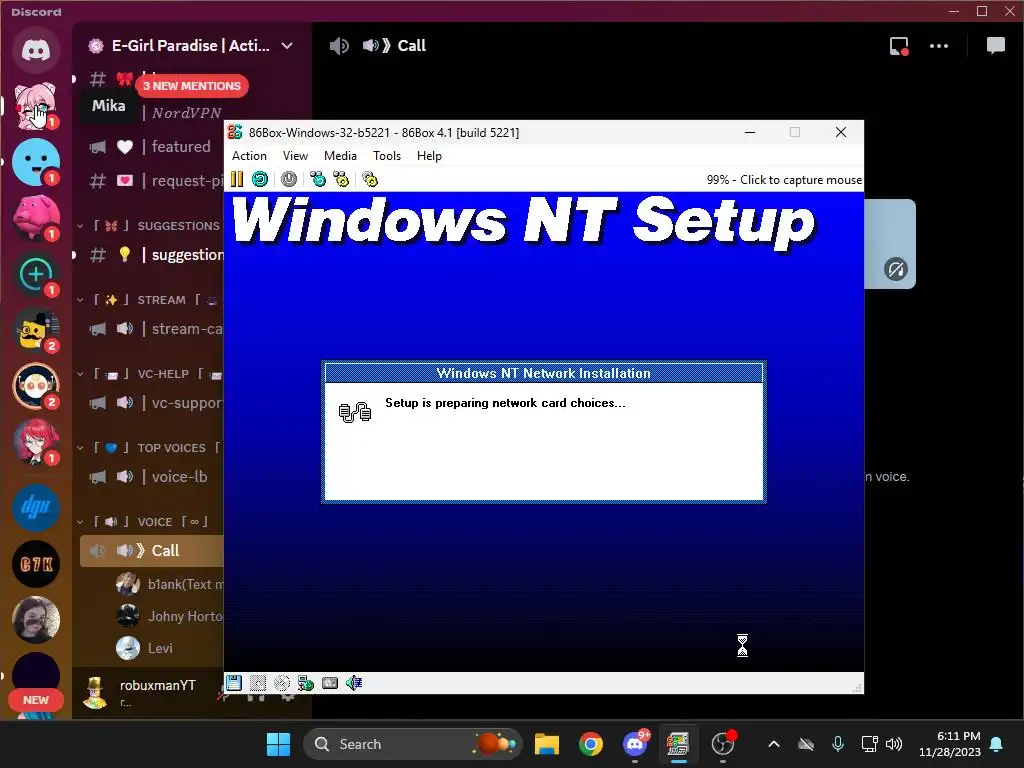Open more options three-dots in Discord header
1024x768 pixels.
938,46
